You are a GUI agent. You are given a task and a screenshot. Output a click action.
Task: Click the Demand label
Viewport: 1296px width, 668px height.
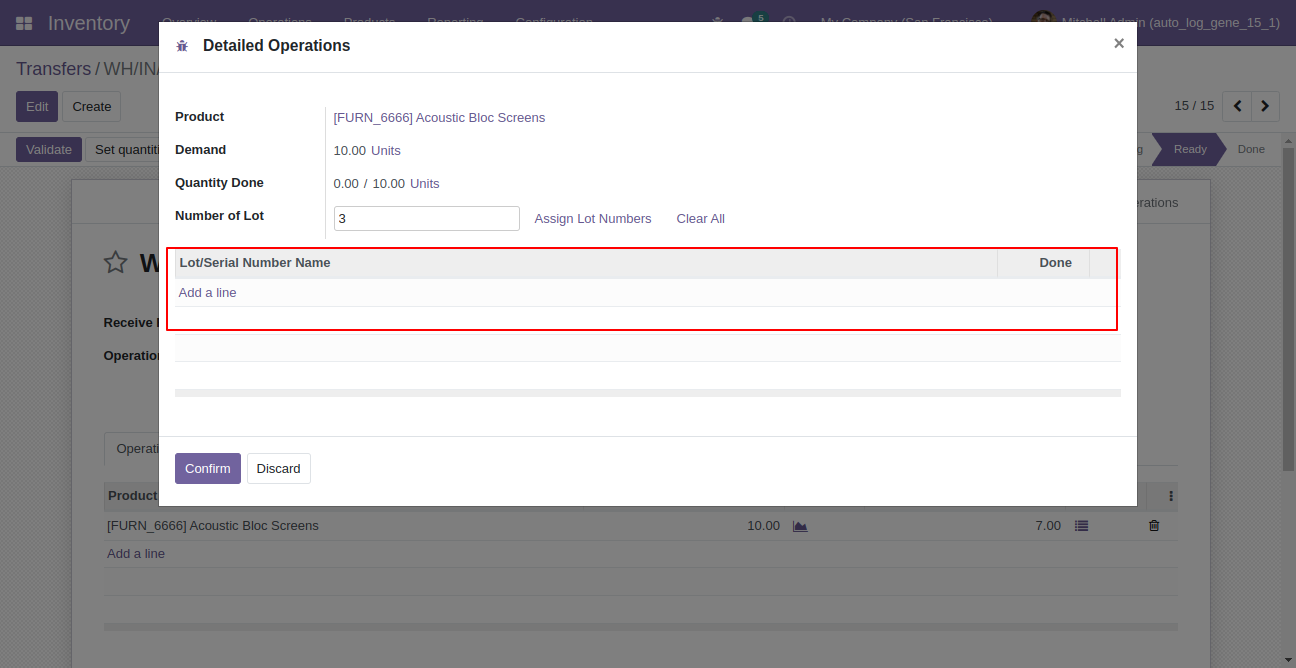200,150
